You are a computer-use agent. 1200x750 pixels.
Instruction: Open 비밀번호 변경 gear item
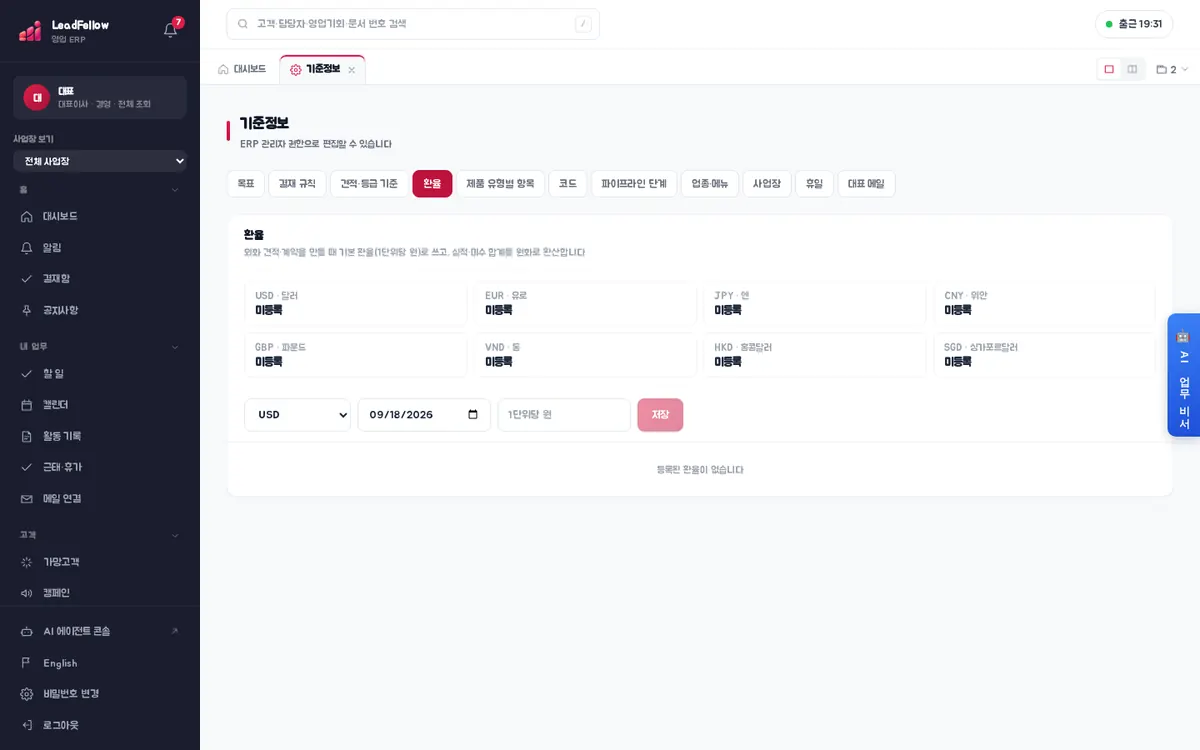click(x=100, y=694)
